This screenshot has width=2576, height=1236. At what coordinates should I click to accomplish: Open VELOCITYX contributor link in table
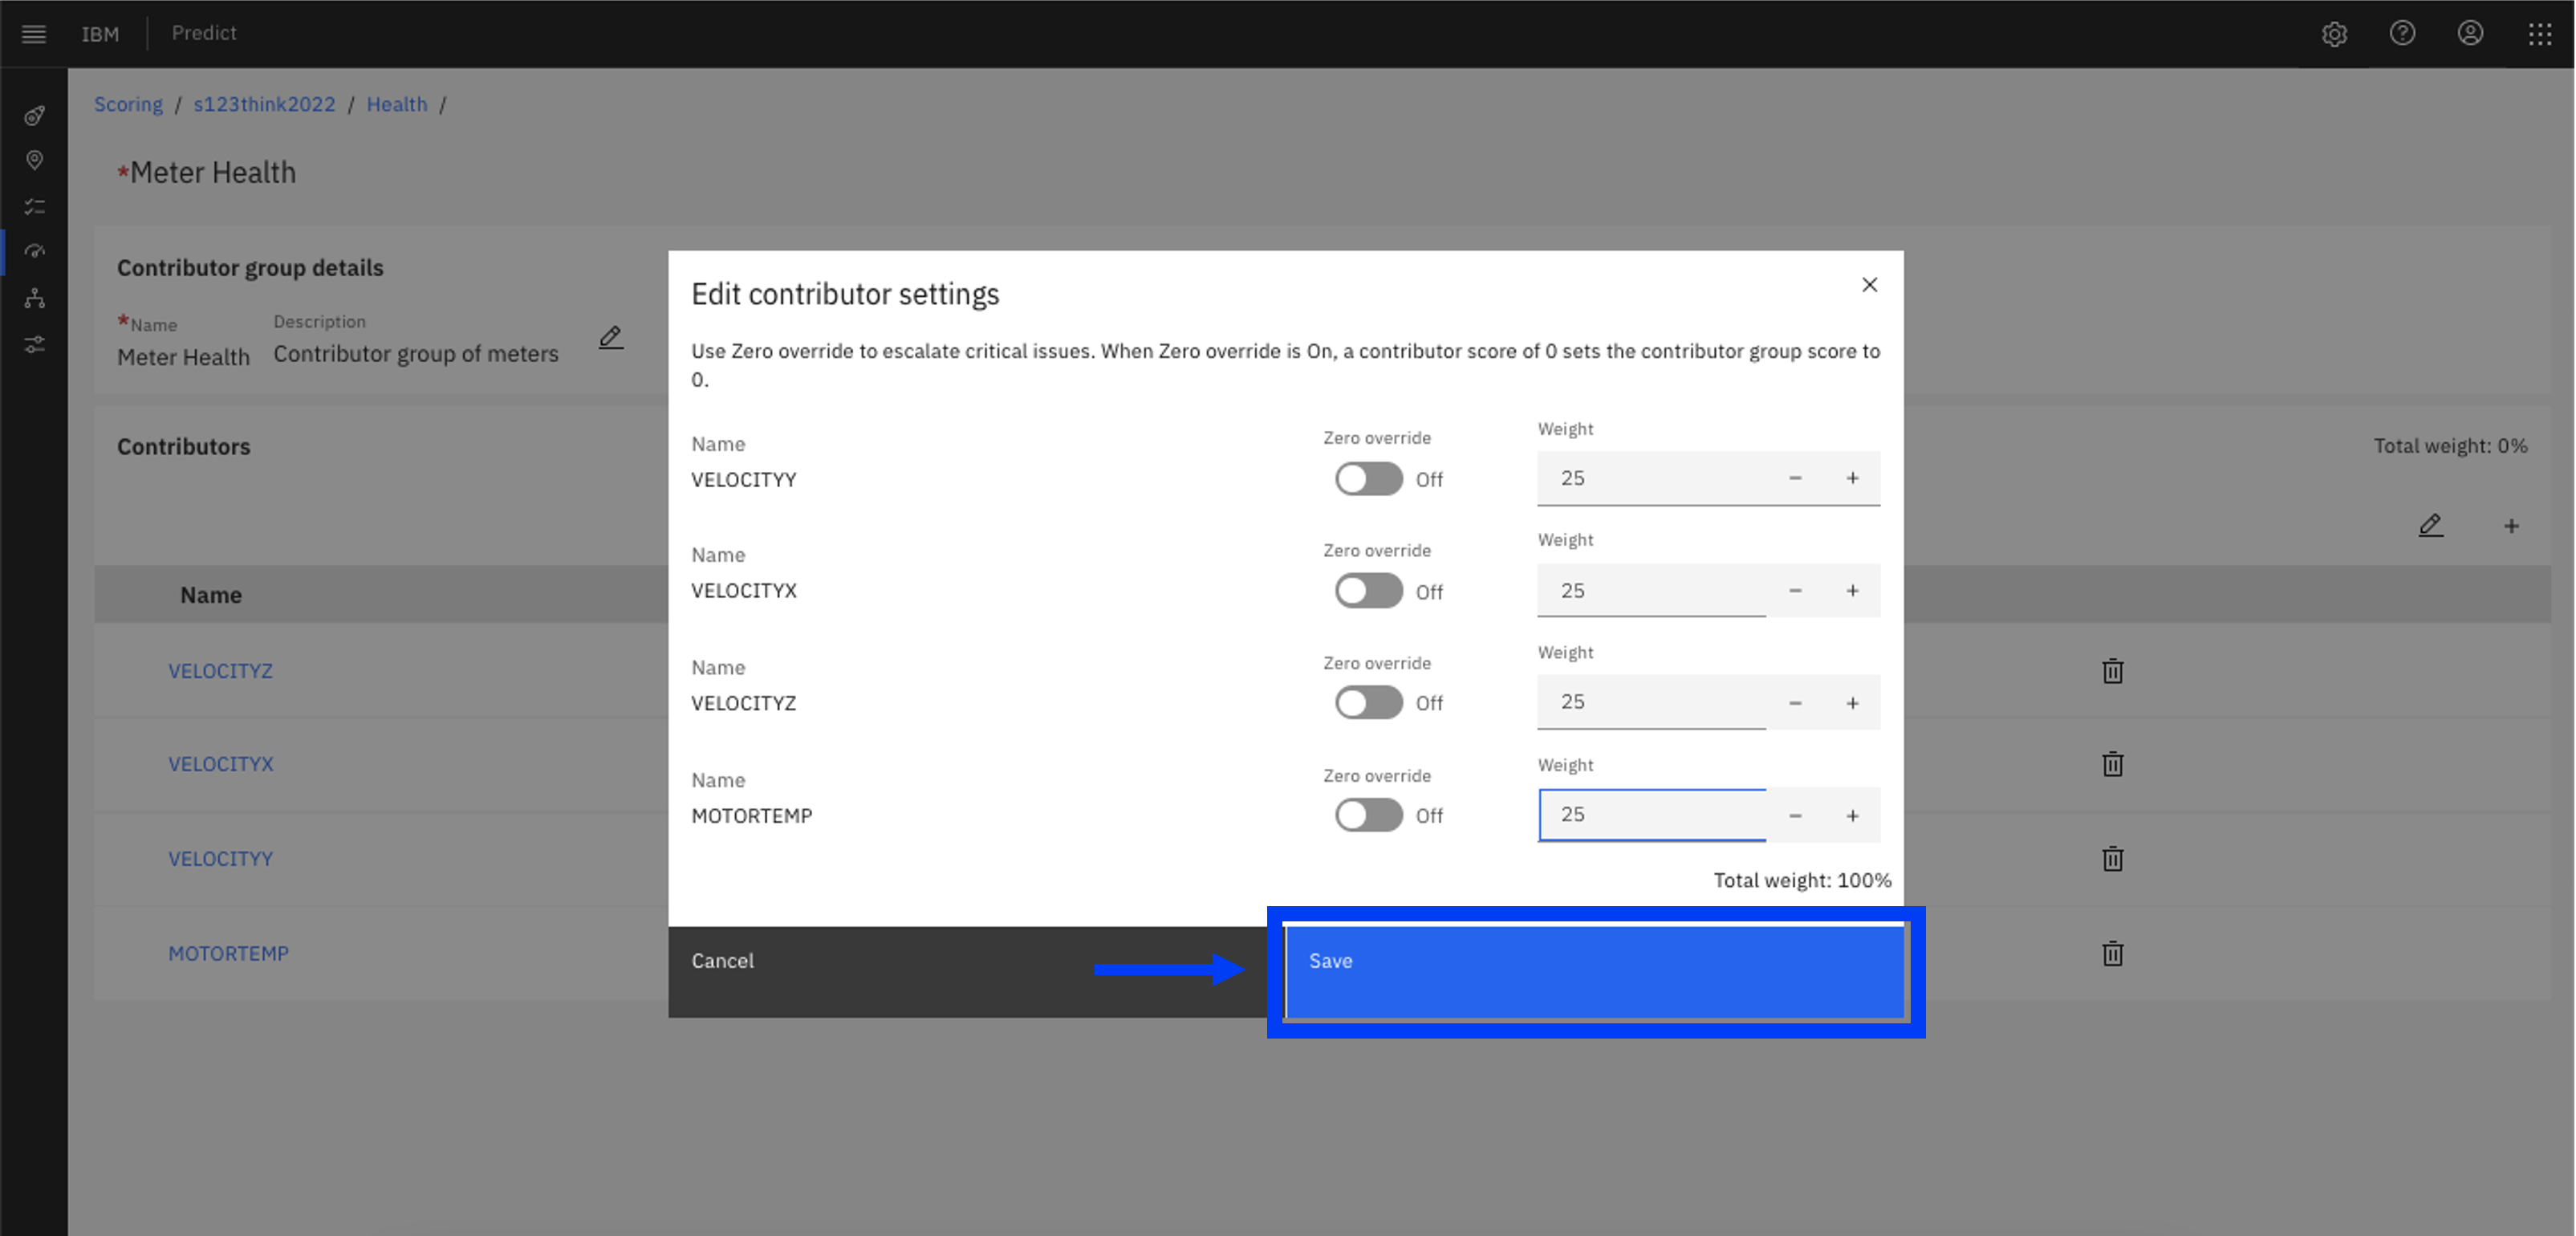220,764
